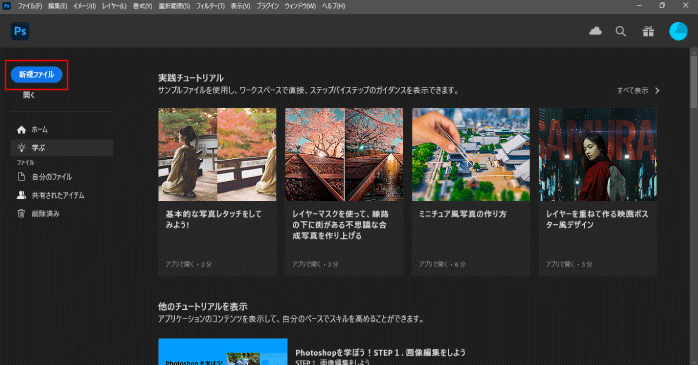Open the ウィンドウ(W) menu

click(x=300, y=6)
